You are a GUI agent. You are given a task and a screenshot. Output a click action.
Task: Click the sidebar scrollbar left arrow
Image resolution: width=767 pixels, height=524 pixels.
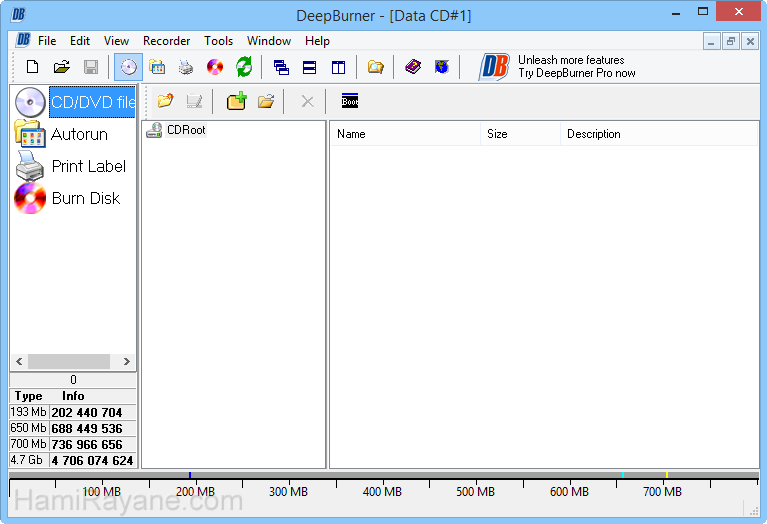(19, 362)
